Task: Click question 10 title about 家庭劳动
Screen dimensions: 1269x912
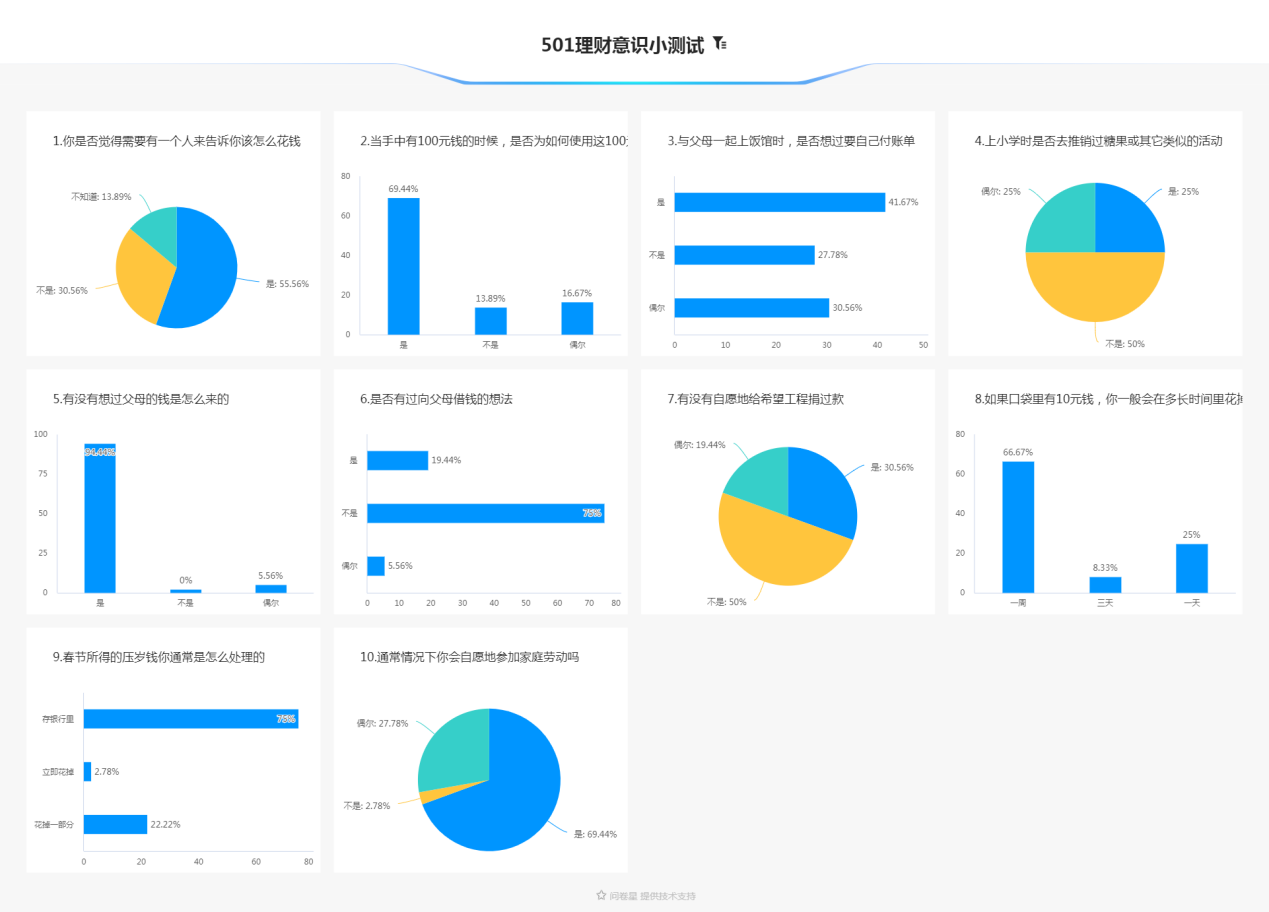Action: tap(470, 657)
